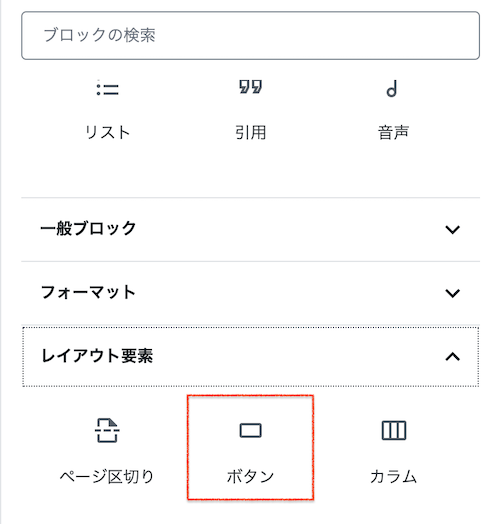Image resolution: width=500 pixels, height=524 pixels.
Task: Click the ページ区切り label text
Action: pyautogui.click(x=107, y=477)
